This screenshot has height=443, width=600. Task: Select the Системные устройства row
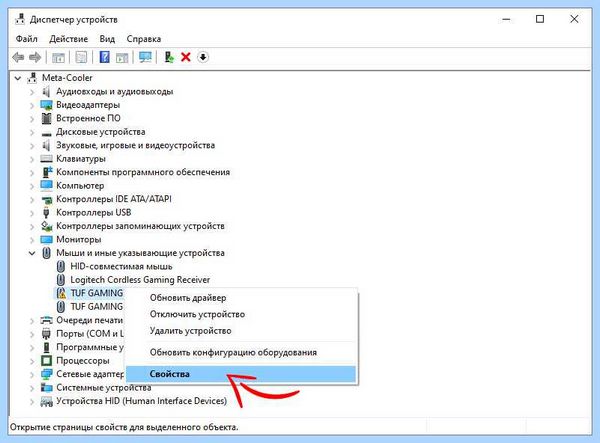tap(104, 388)
